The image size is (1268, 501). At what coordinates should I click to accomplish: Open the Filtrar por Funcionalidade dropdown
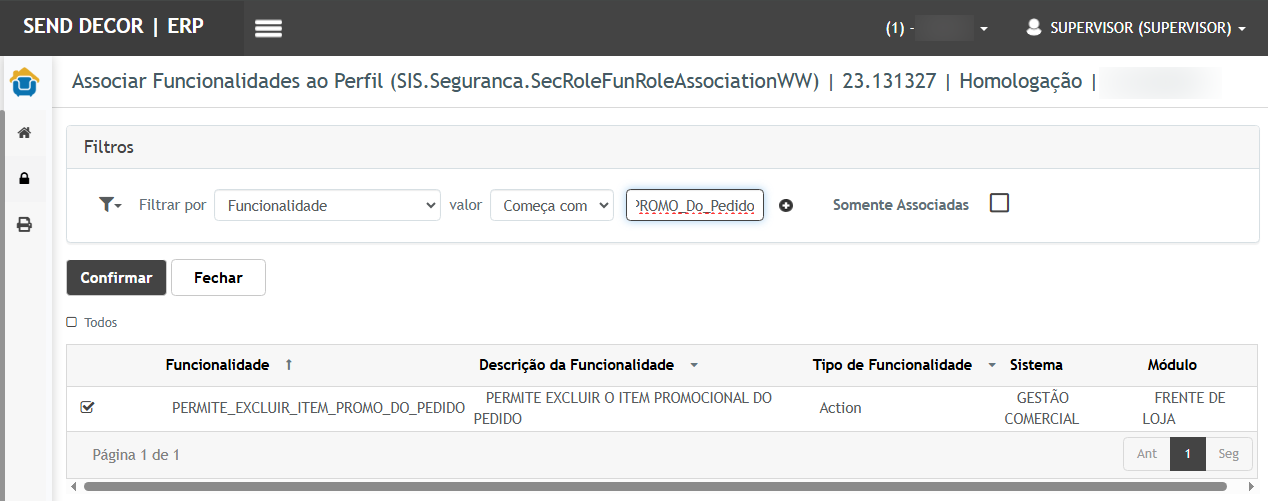tap(327, 205)
